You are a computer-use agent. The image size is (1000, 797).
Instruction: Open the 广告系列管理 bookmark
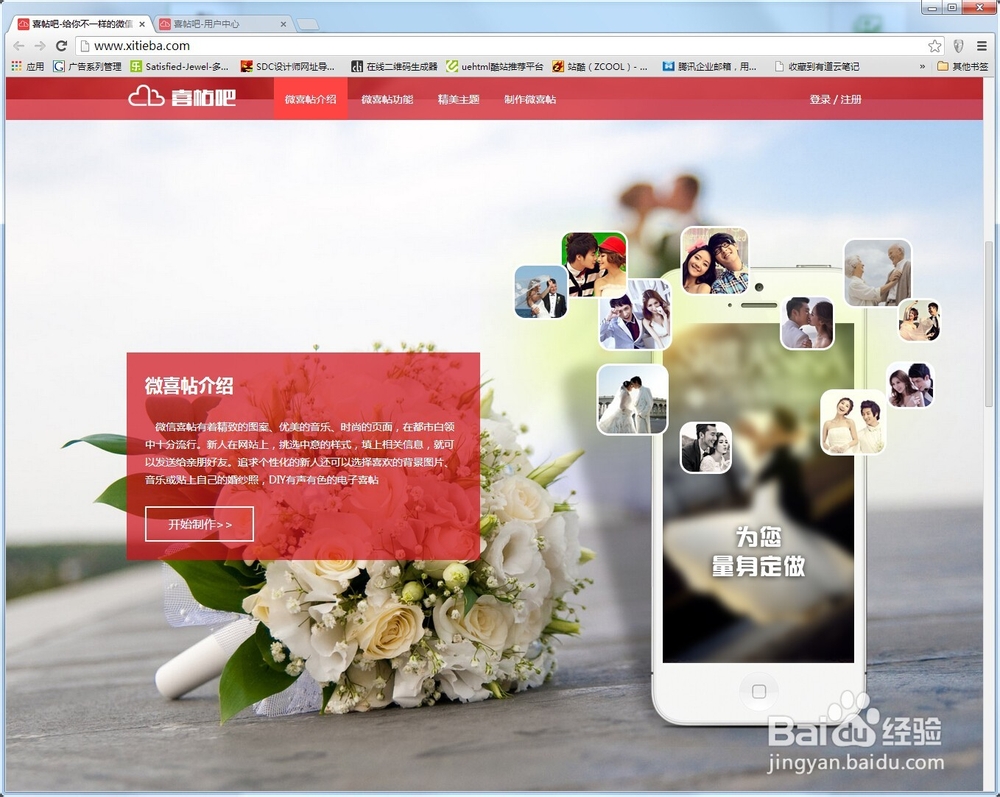87,66
